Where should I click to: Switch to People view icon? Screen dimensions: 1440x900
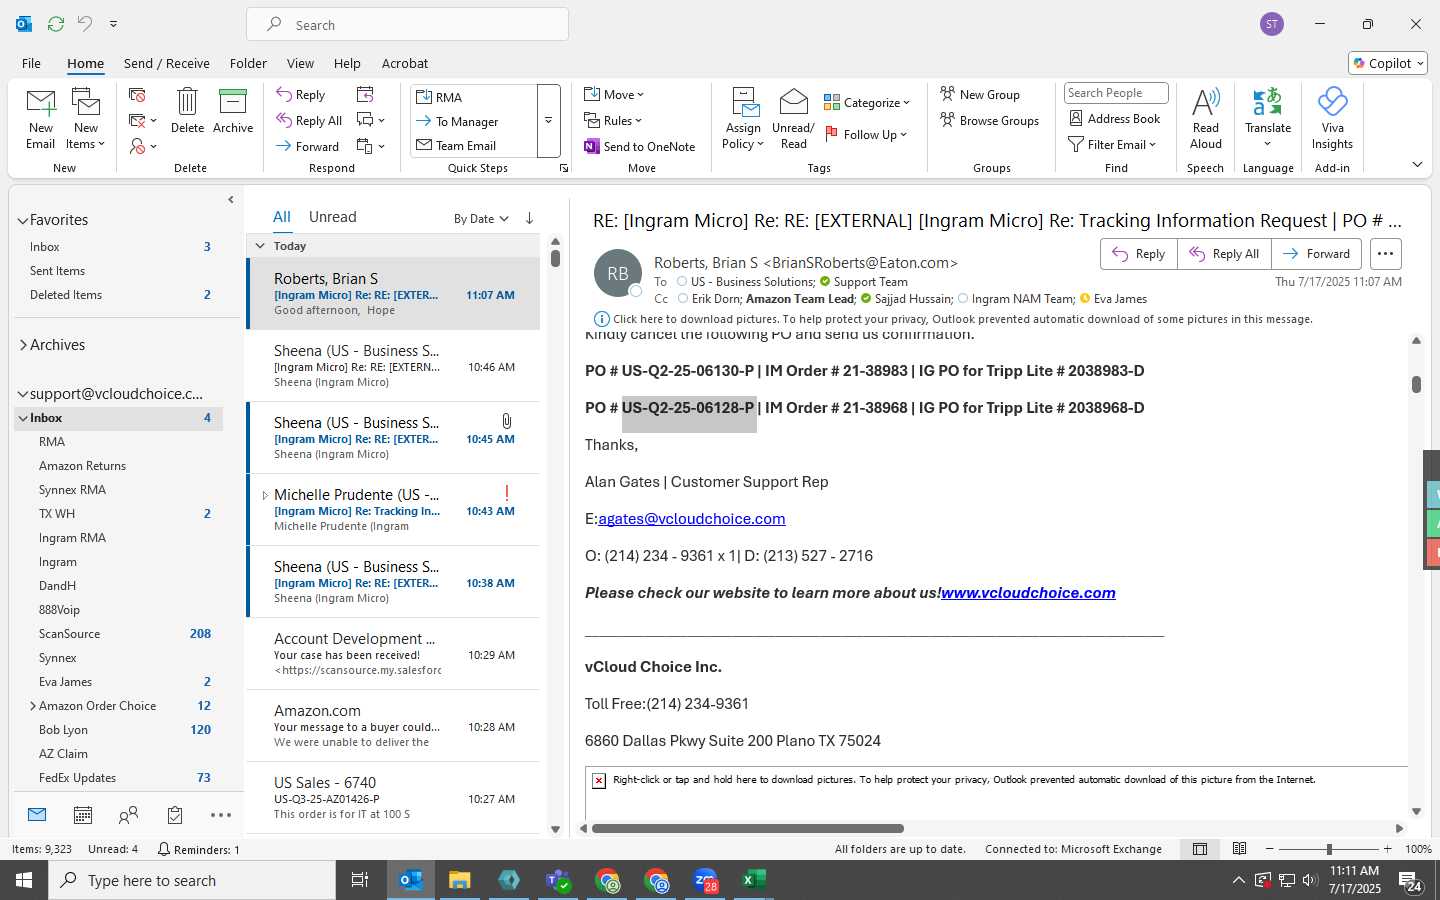(x=128, y=815)
